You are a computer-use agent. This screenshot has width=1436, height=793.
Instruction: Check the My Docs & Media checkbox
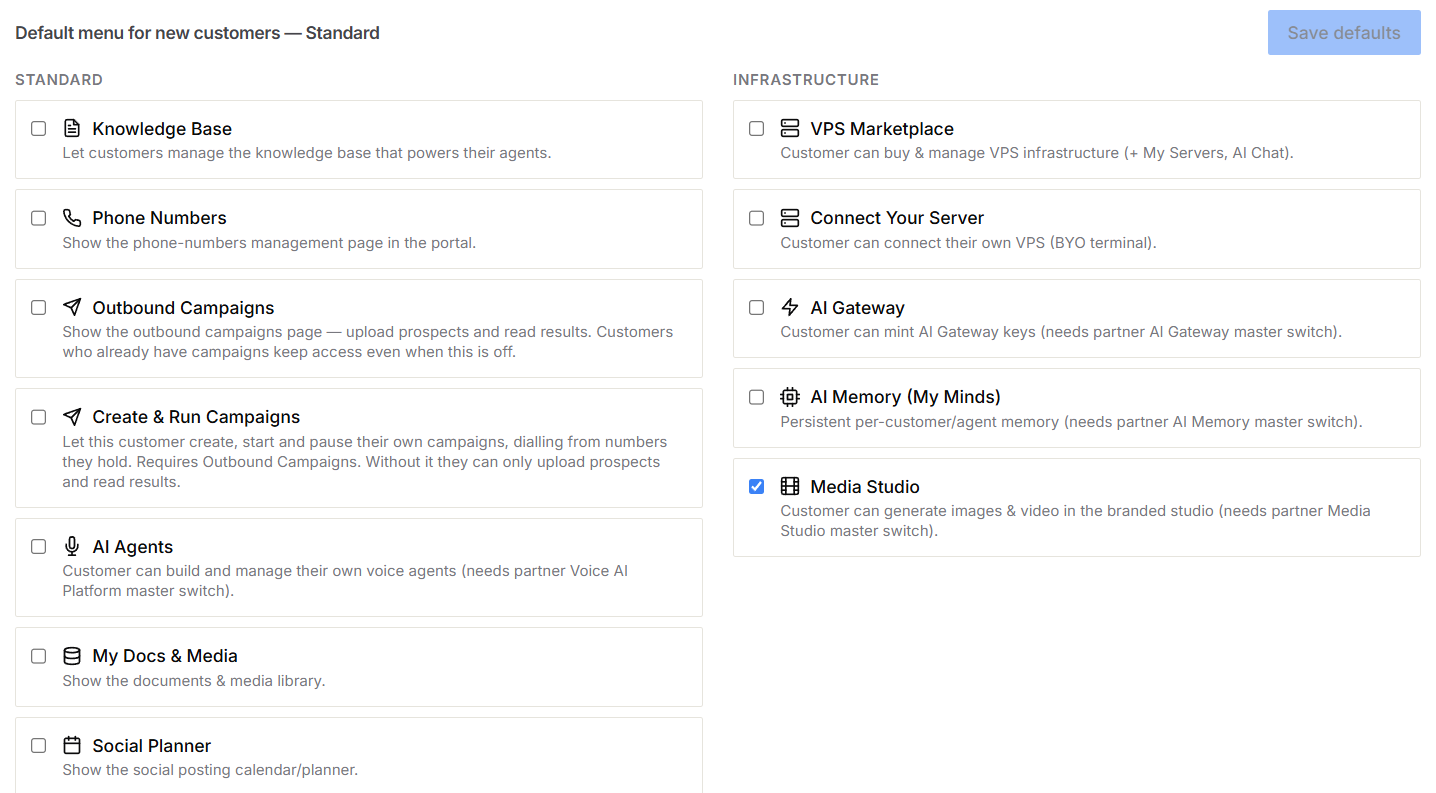point(38,656)
